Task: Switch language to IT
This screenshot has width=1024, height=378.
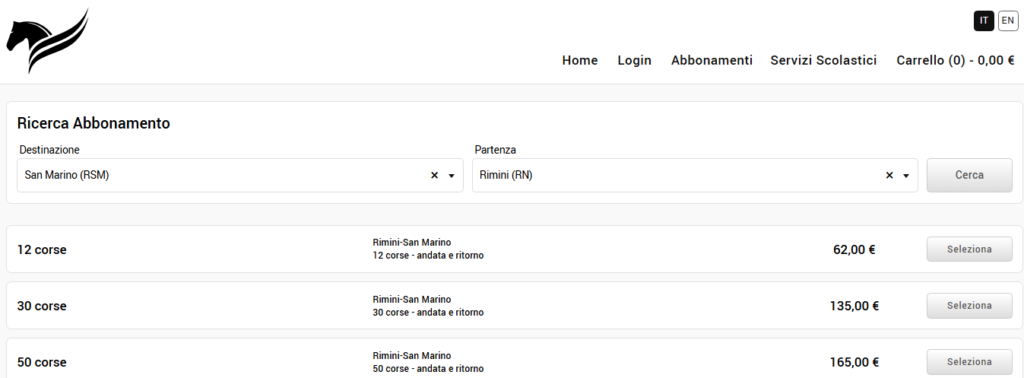Action: pos(984,21)
